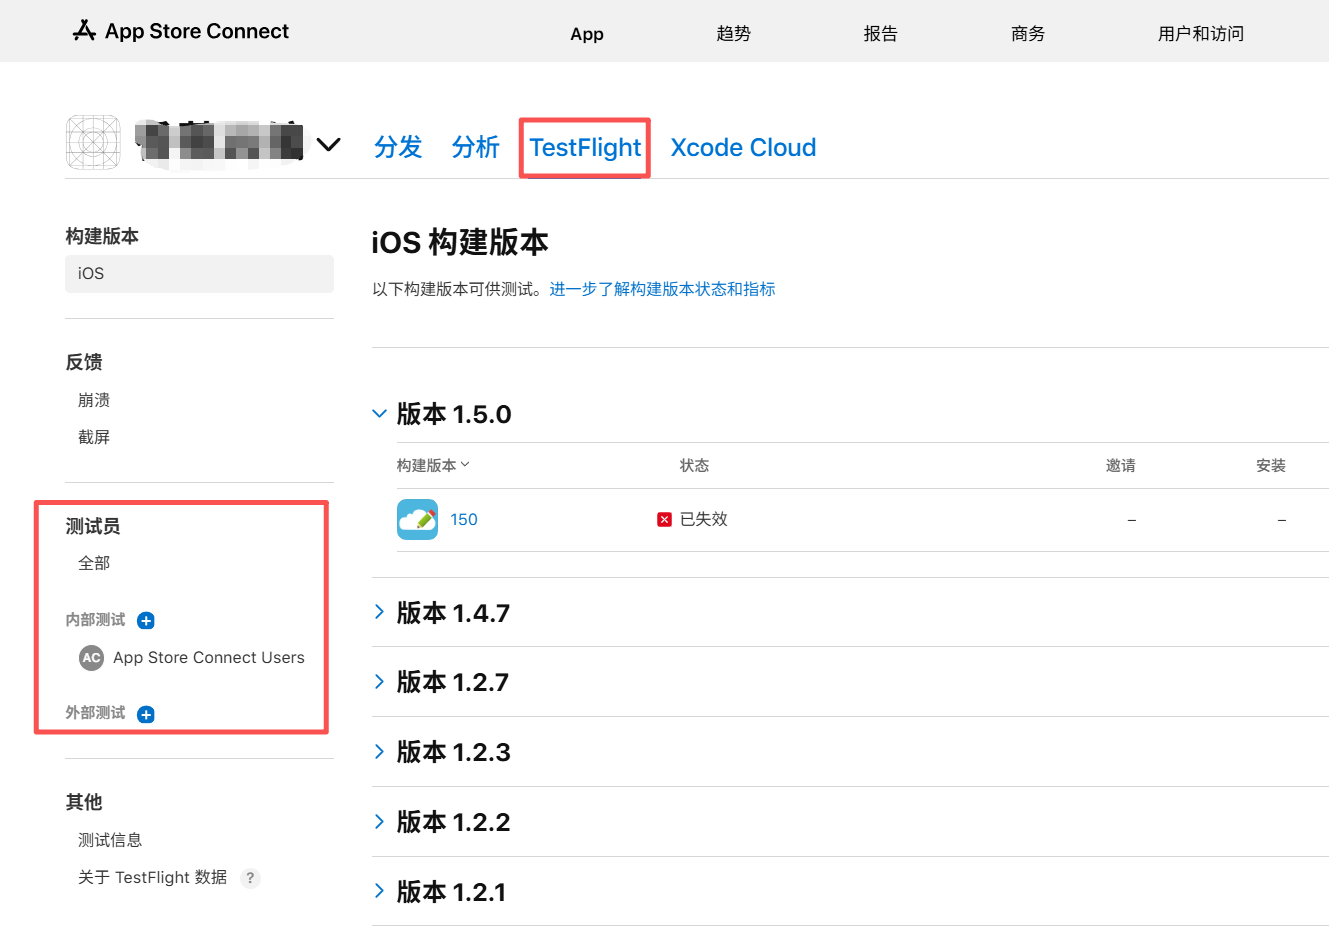Screen dimensions: 1329x940
Task: Click the App Store Connect logo icon
Action: [84, 31]
